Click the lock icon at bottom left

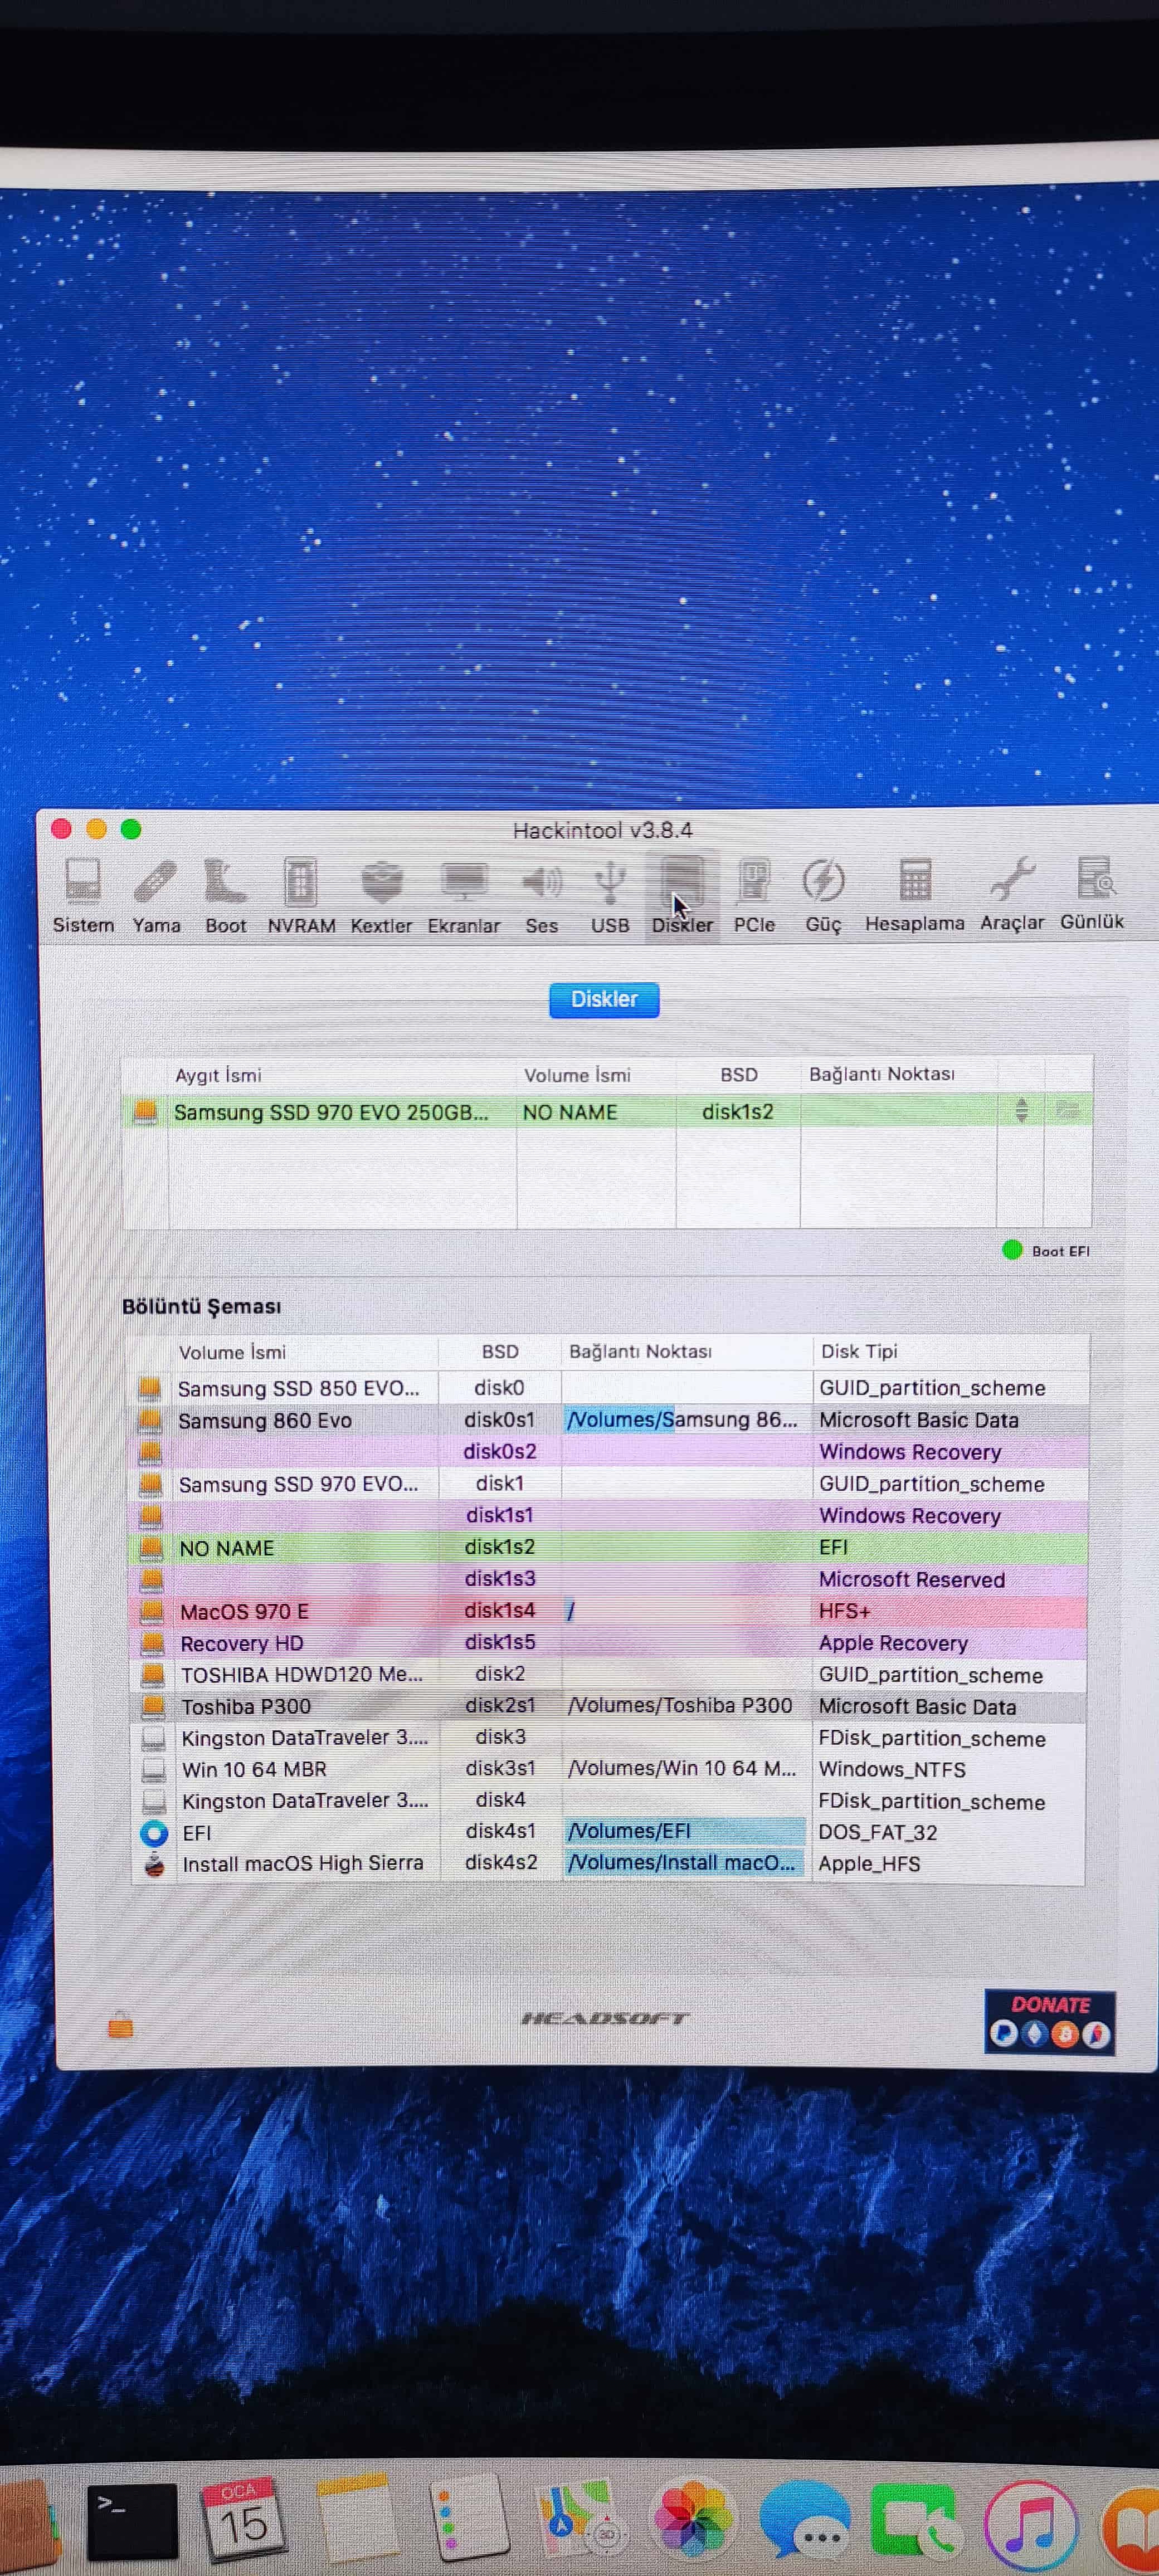(x=120, y=2026)
